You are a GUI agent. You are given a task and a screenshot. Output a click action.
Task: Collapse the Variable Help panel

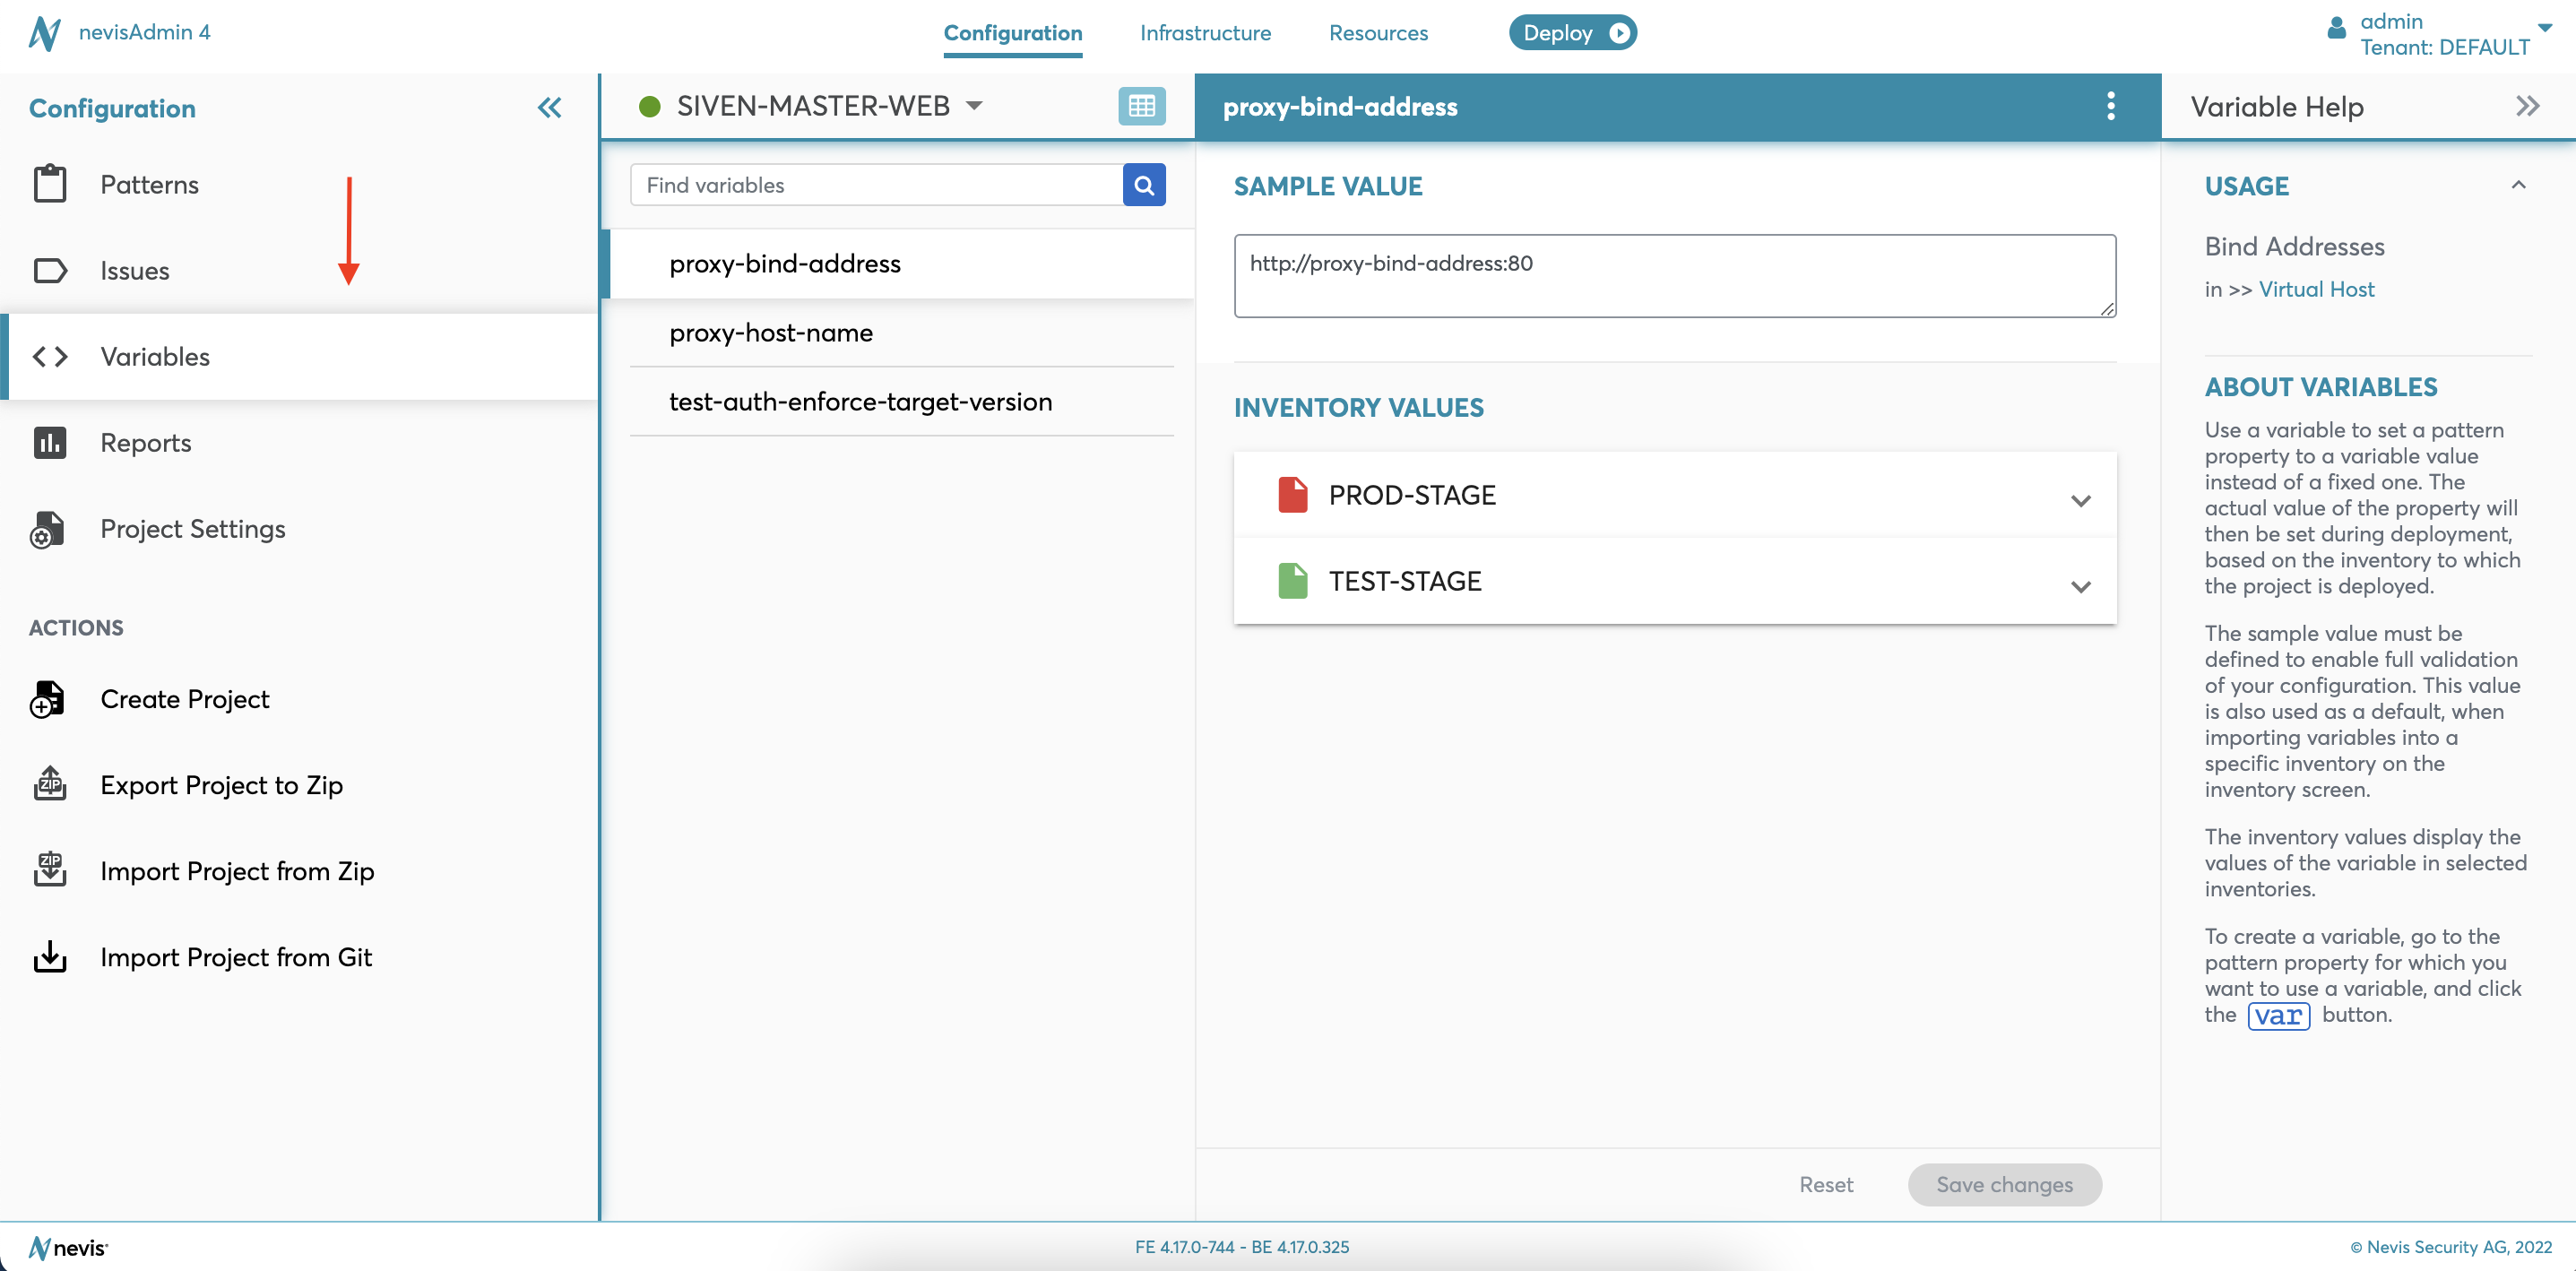coord(2527,106)
